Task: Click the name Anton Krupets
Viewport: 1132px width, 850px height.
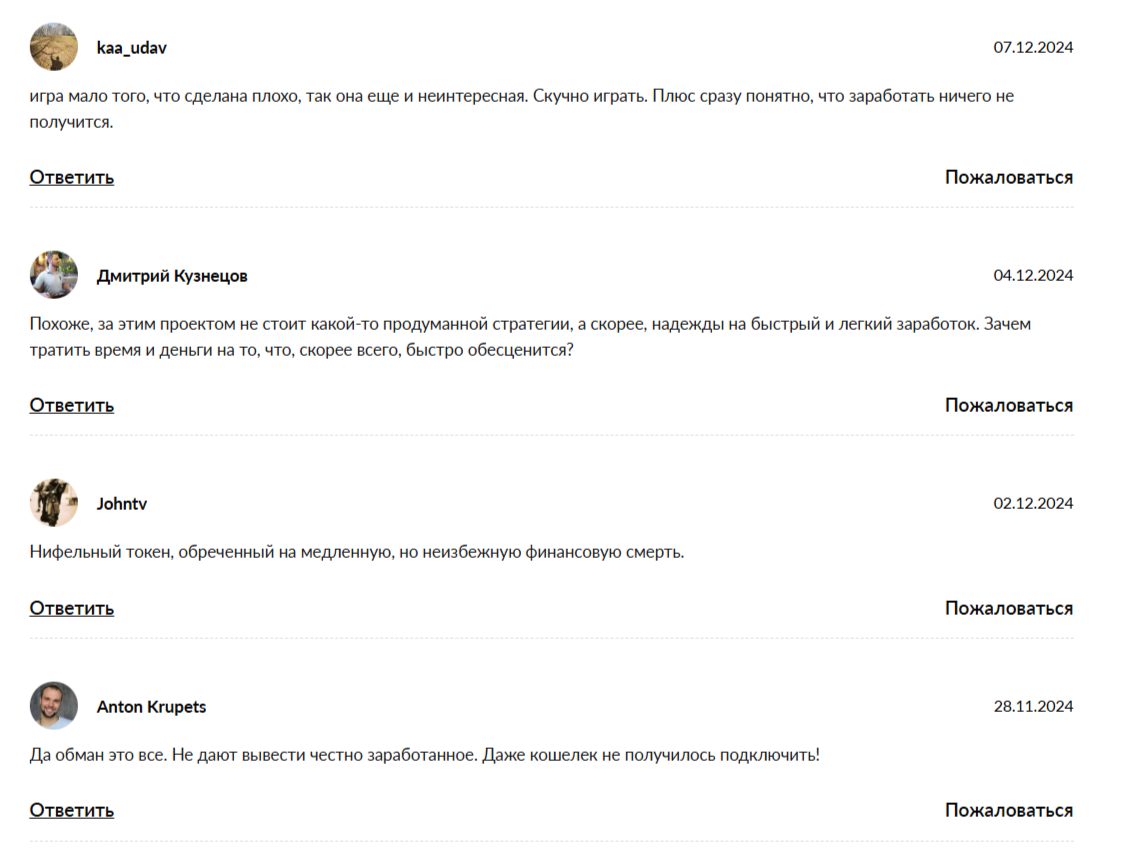Action: point(151,706)
